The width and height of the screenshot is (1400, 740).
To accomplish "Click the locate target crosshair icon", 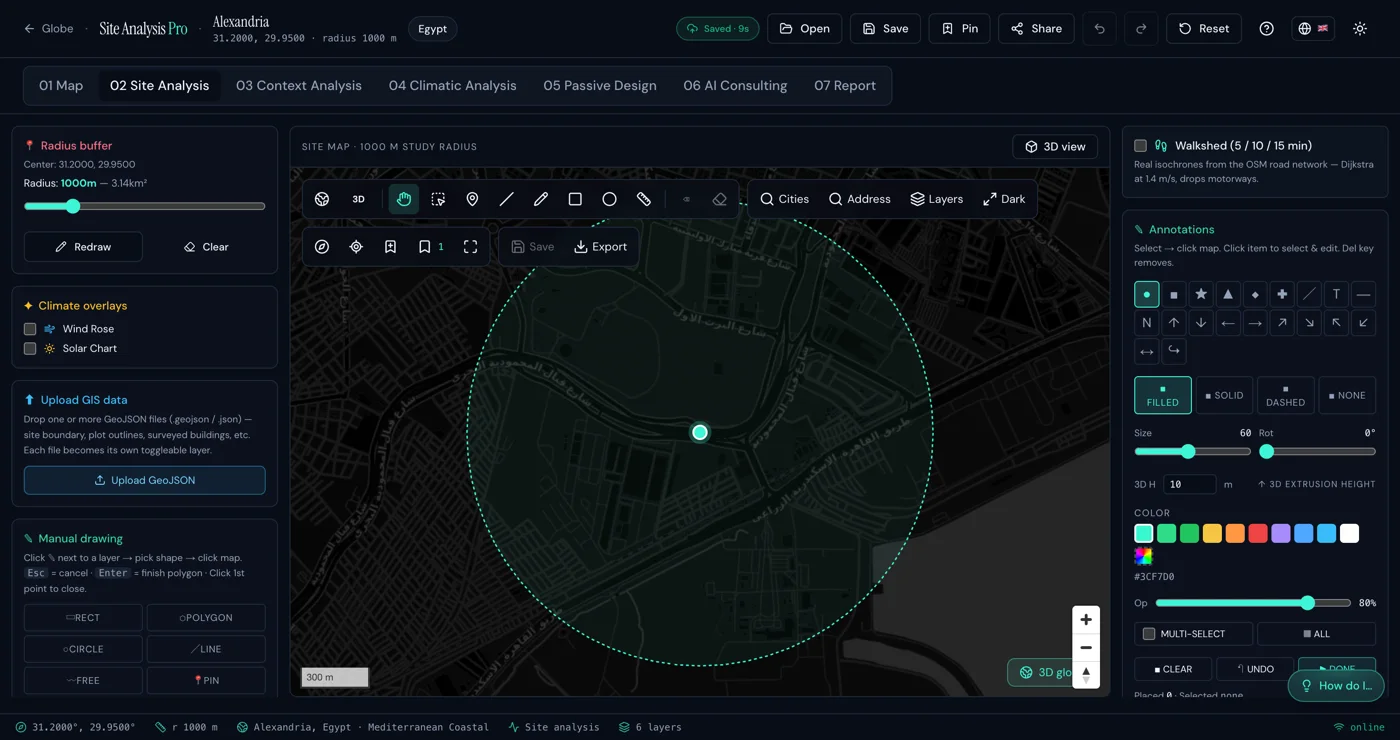I will point(356,247).
